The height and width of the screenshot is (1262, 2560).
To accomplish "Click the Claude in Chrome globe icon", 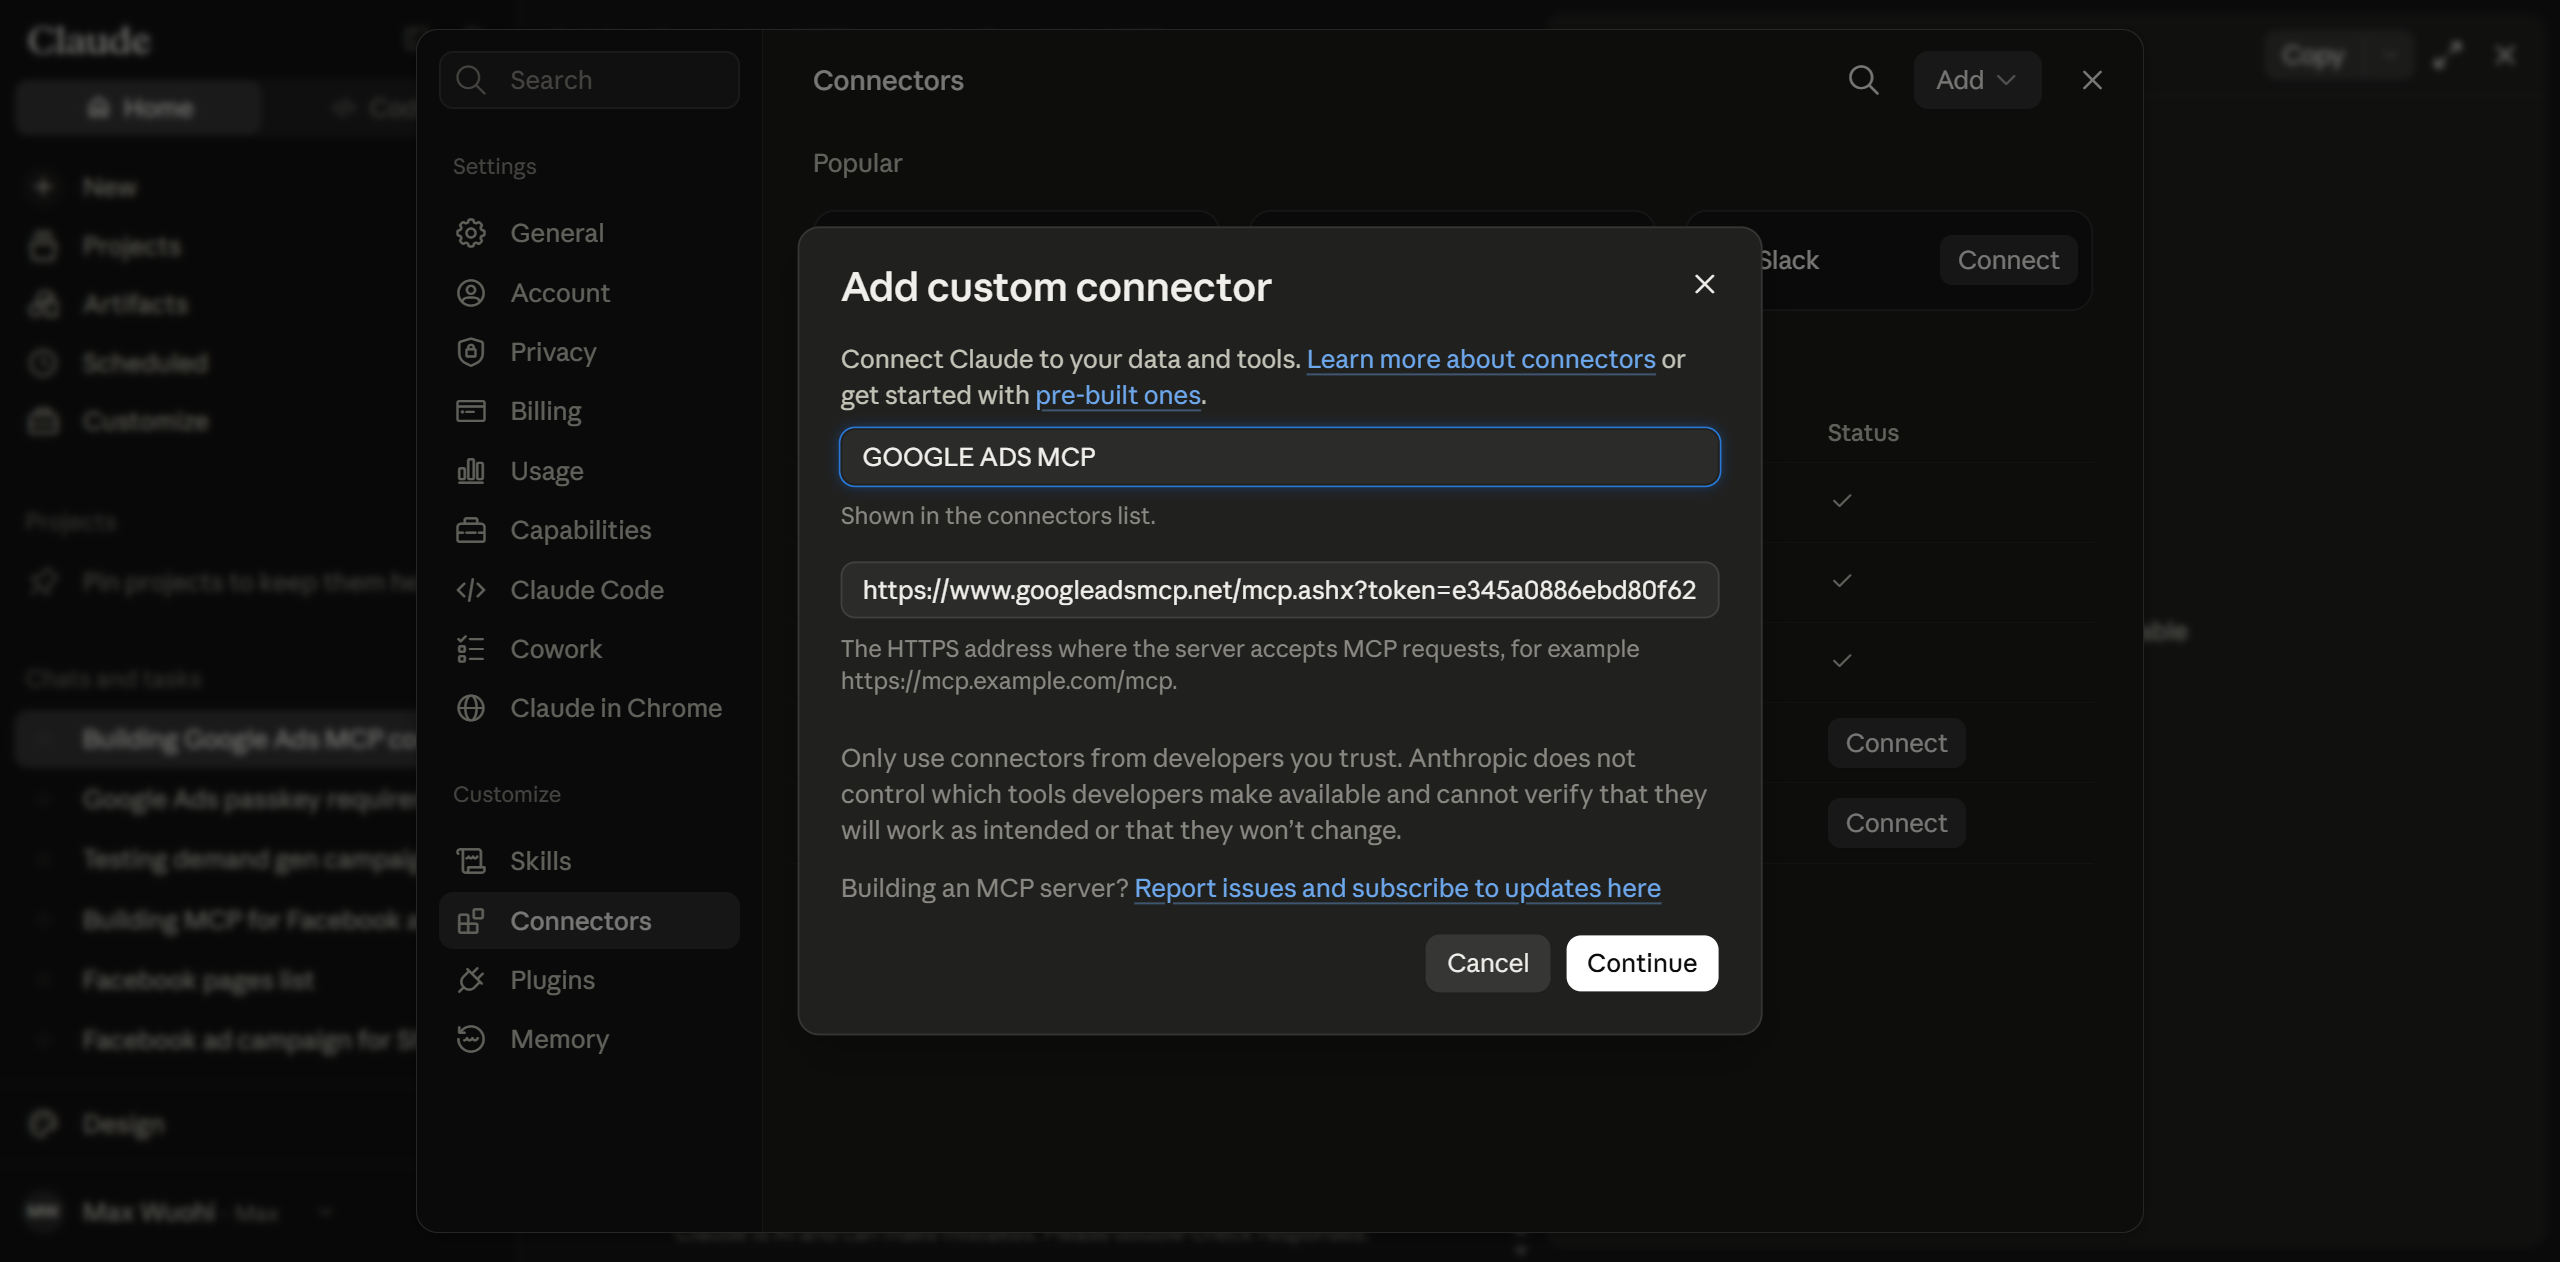I will (471, 708).
